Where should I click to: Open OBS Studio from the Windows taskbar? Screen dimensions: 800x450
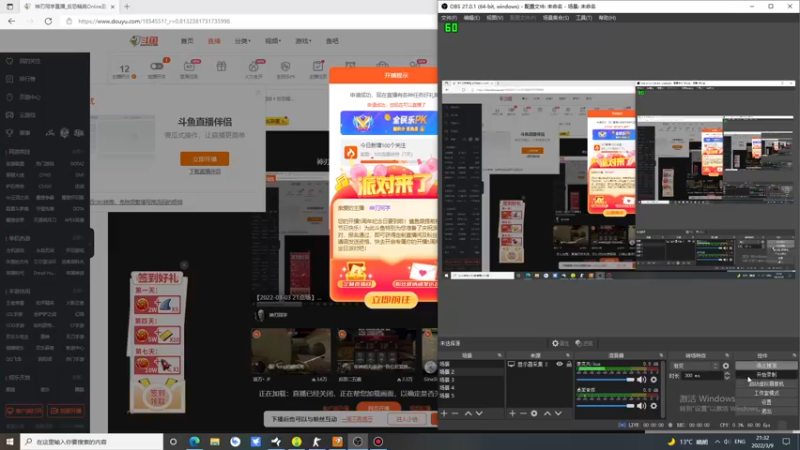(358, 441)
